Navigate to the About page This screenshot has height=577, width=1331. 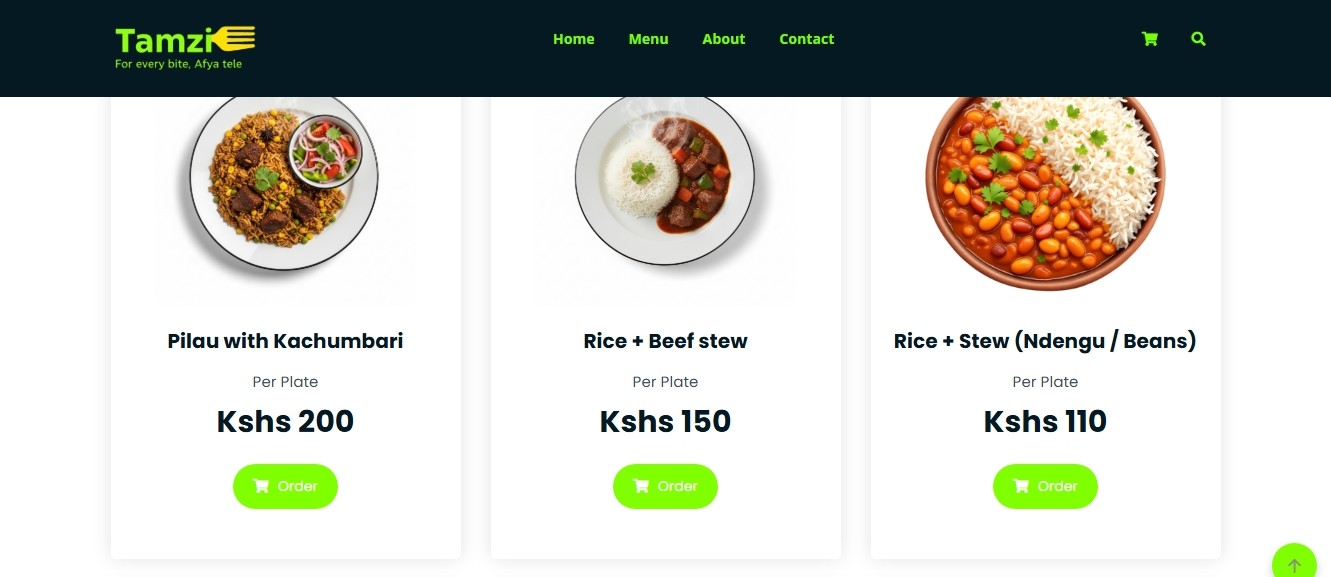pyautogui.click(x=723, y=39)
